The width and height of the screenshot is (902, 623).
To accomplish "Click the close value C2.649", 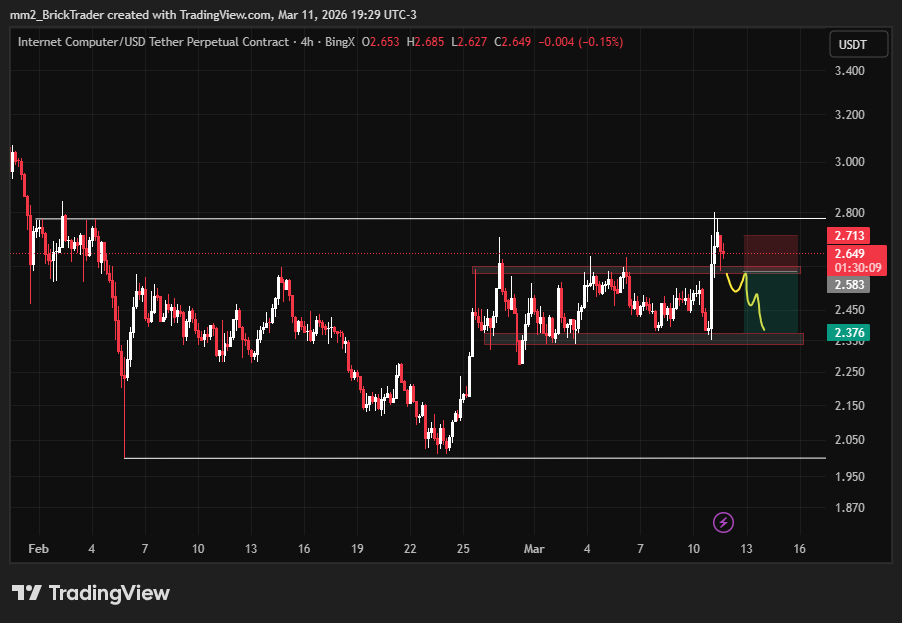I will [x=513, y=42].
